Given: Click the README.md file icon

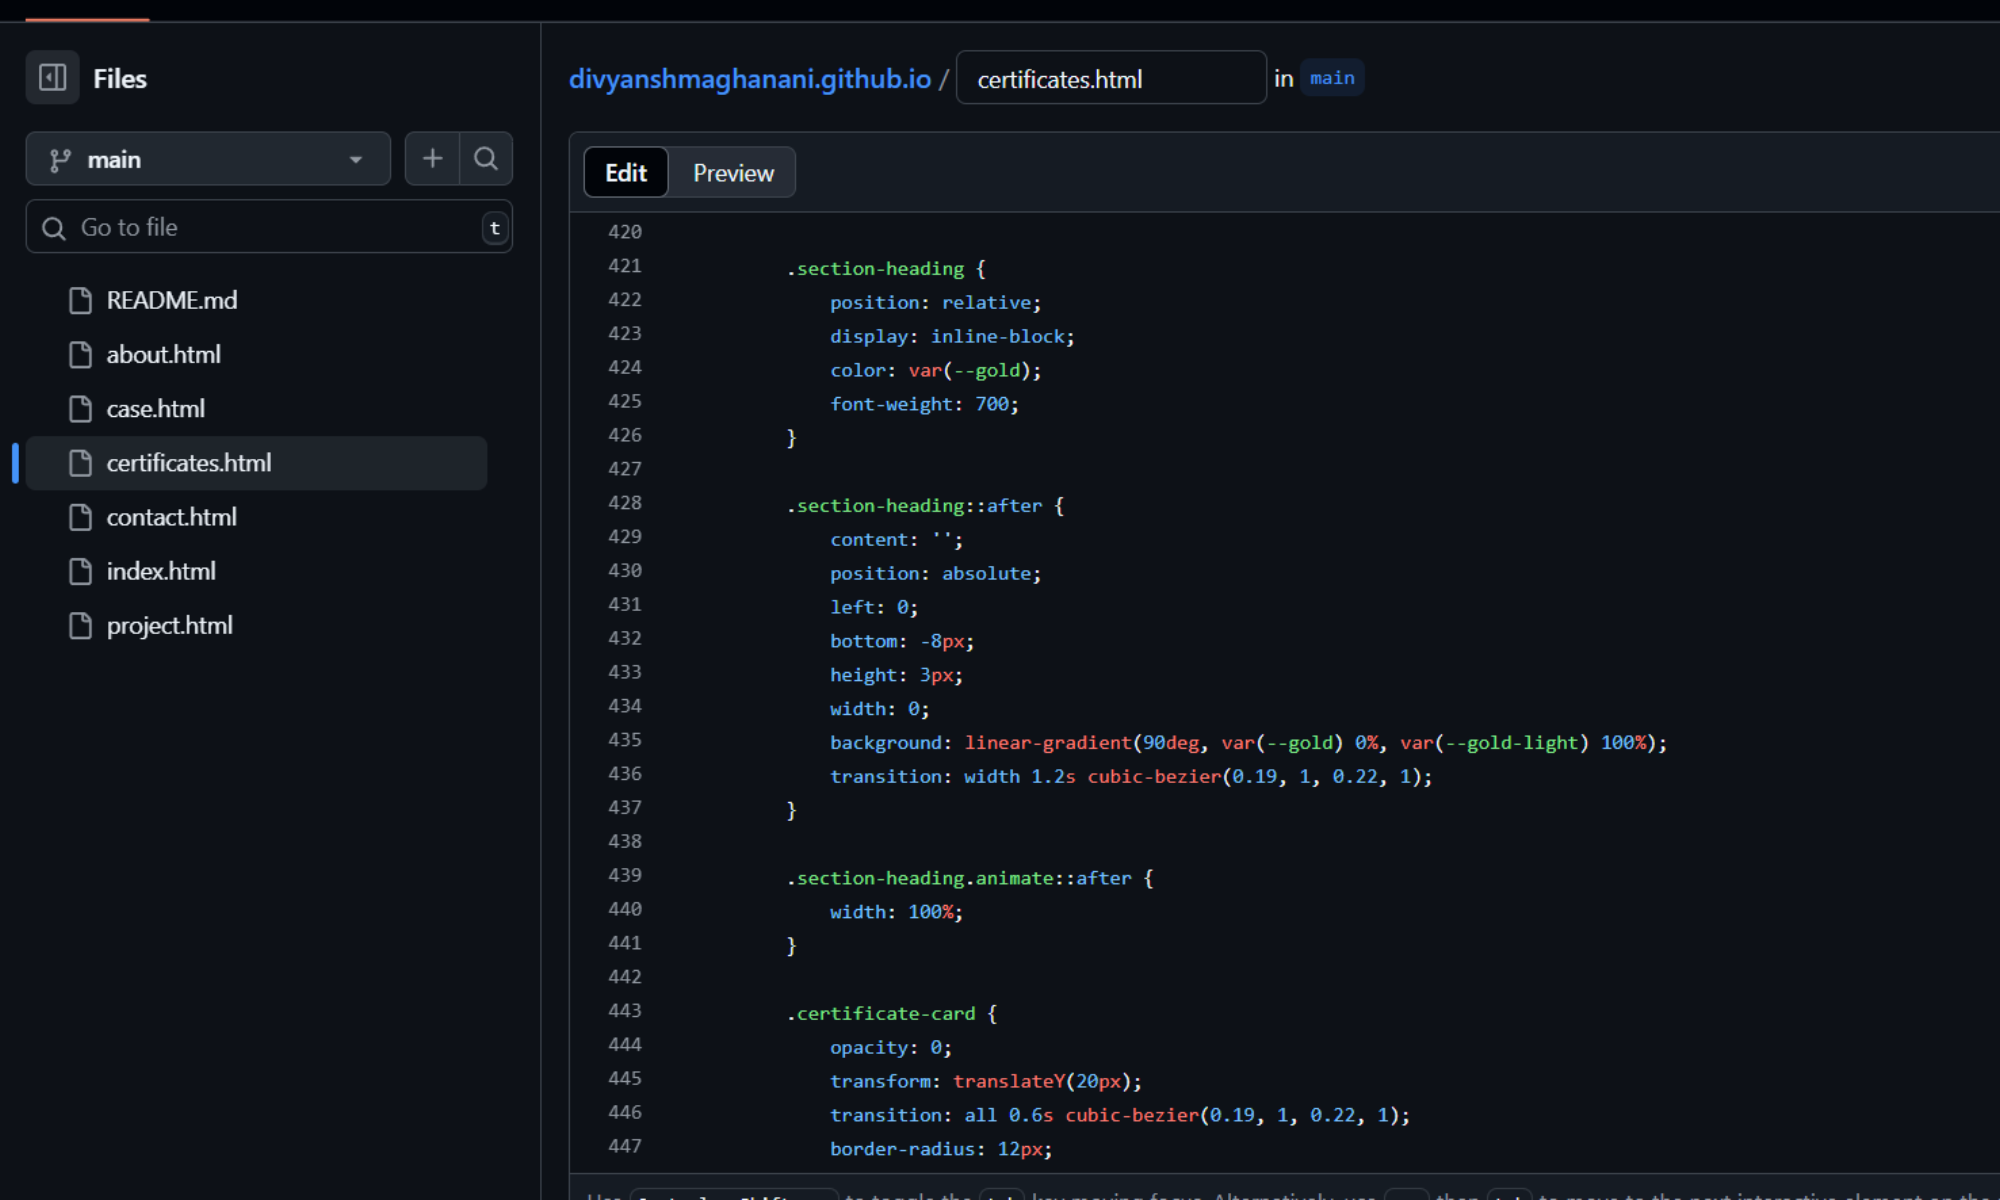Looking at the screenshot, I should (80, 301).
